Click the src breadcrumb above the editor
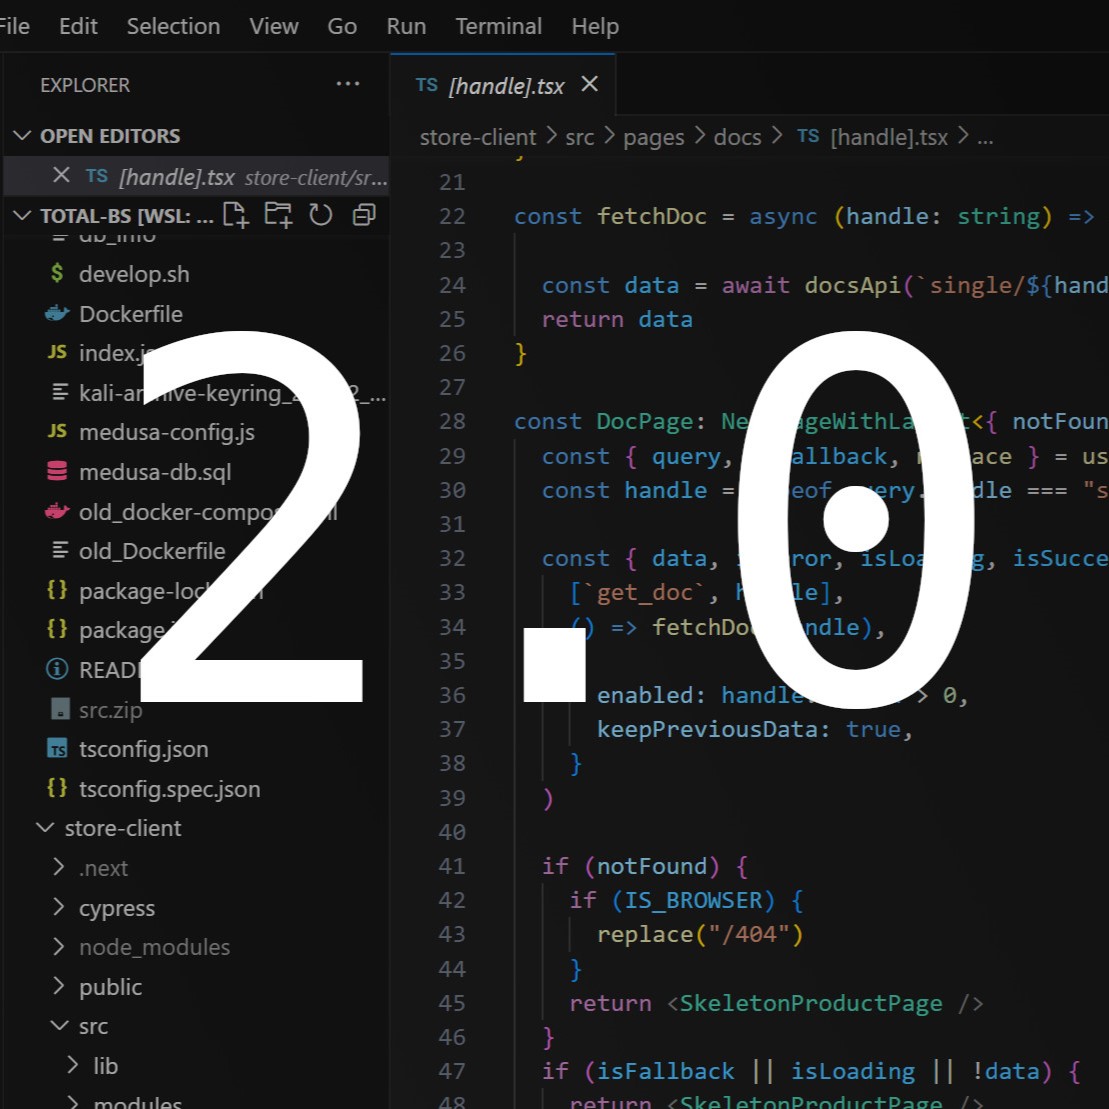1109x1109 pixels. point(580,137)
